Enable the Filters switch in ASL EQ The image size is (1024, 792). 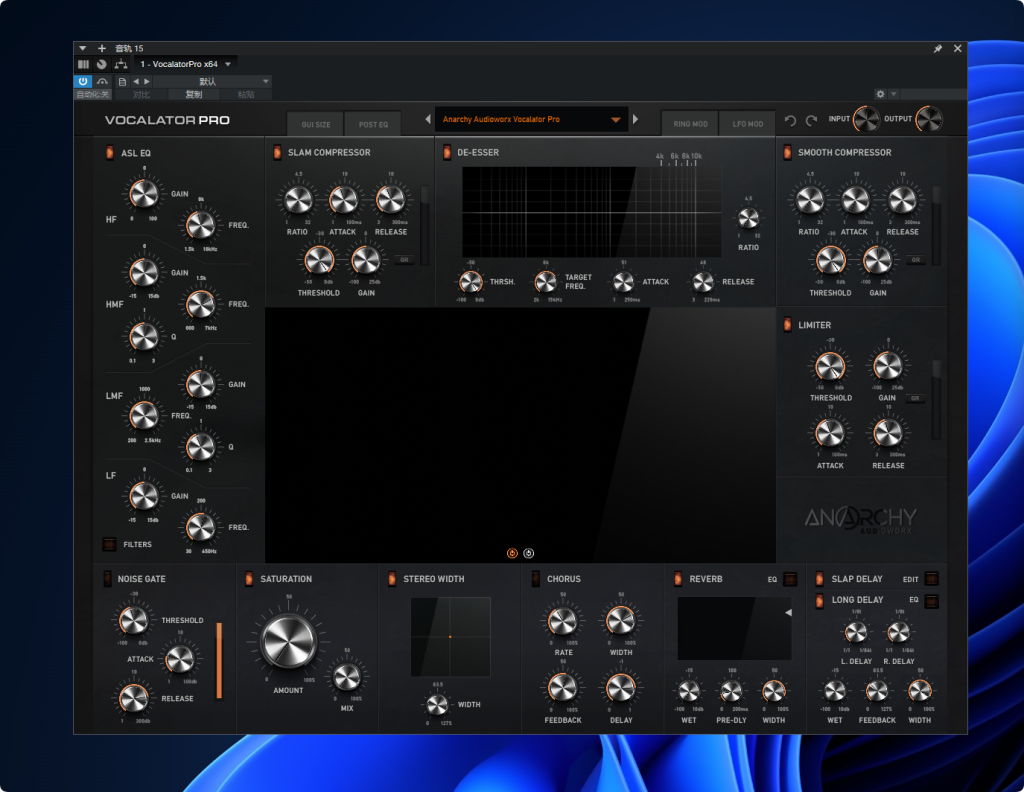point(110,544)
